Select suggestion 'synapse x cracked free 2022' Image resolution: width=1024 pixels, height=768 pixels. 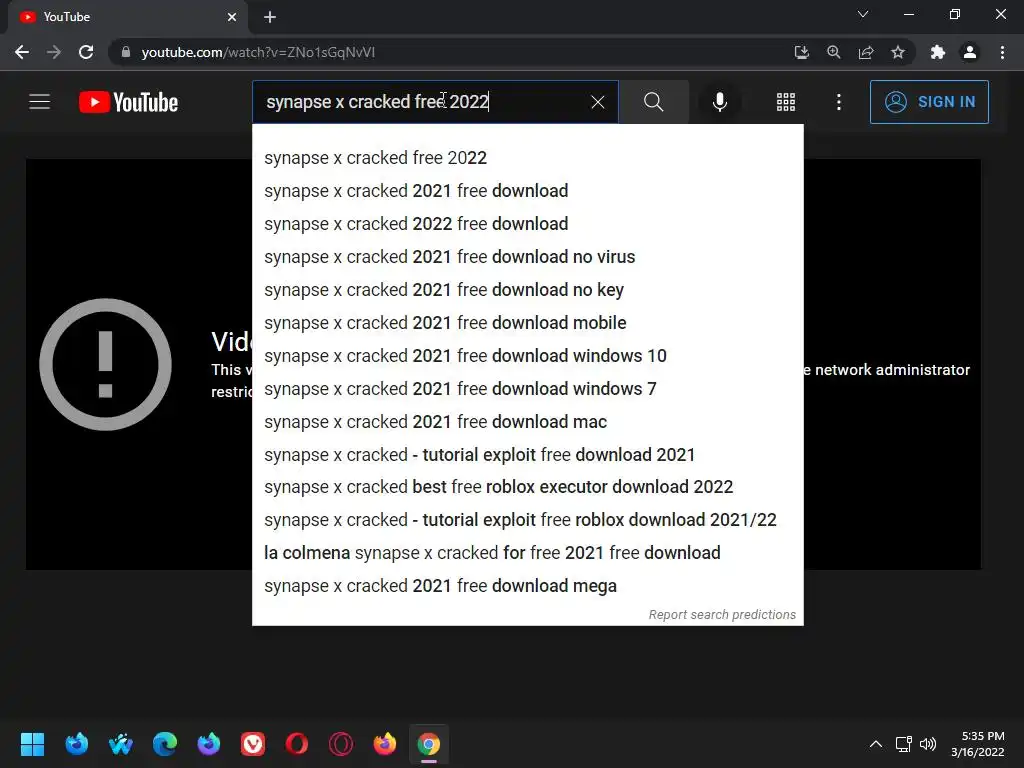coord(528,158)
